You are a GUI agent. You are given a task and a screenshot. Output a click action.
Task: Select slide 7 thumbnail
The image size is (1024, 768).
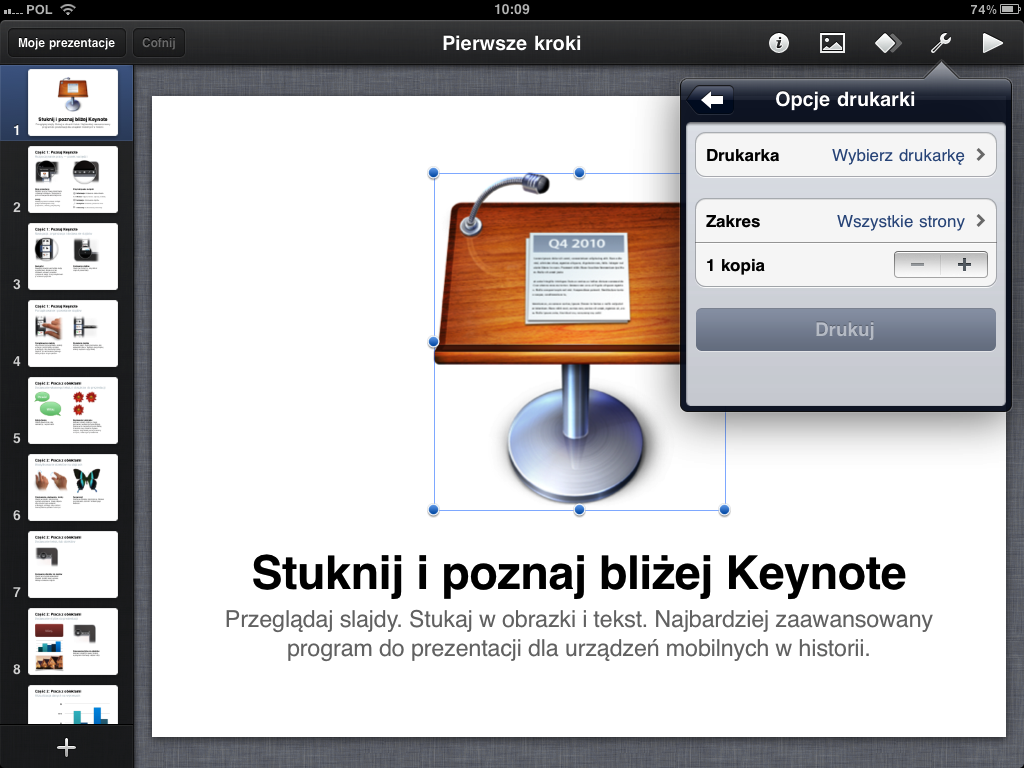(x=72, y=565)
